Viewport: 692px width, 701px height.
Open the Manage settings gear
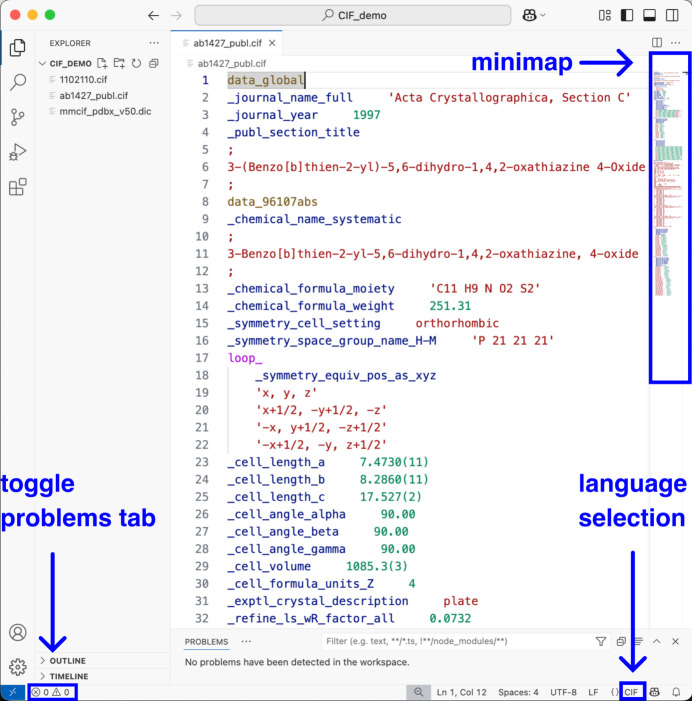click(x=17, y=667)
